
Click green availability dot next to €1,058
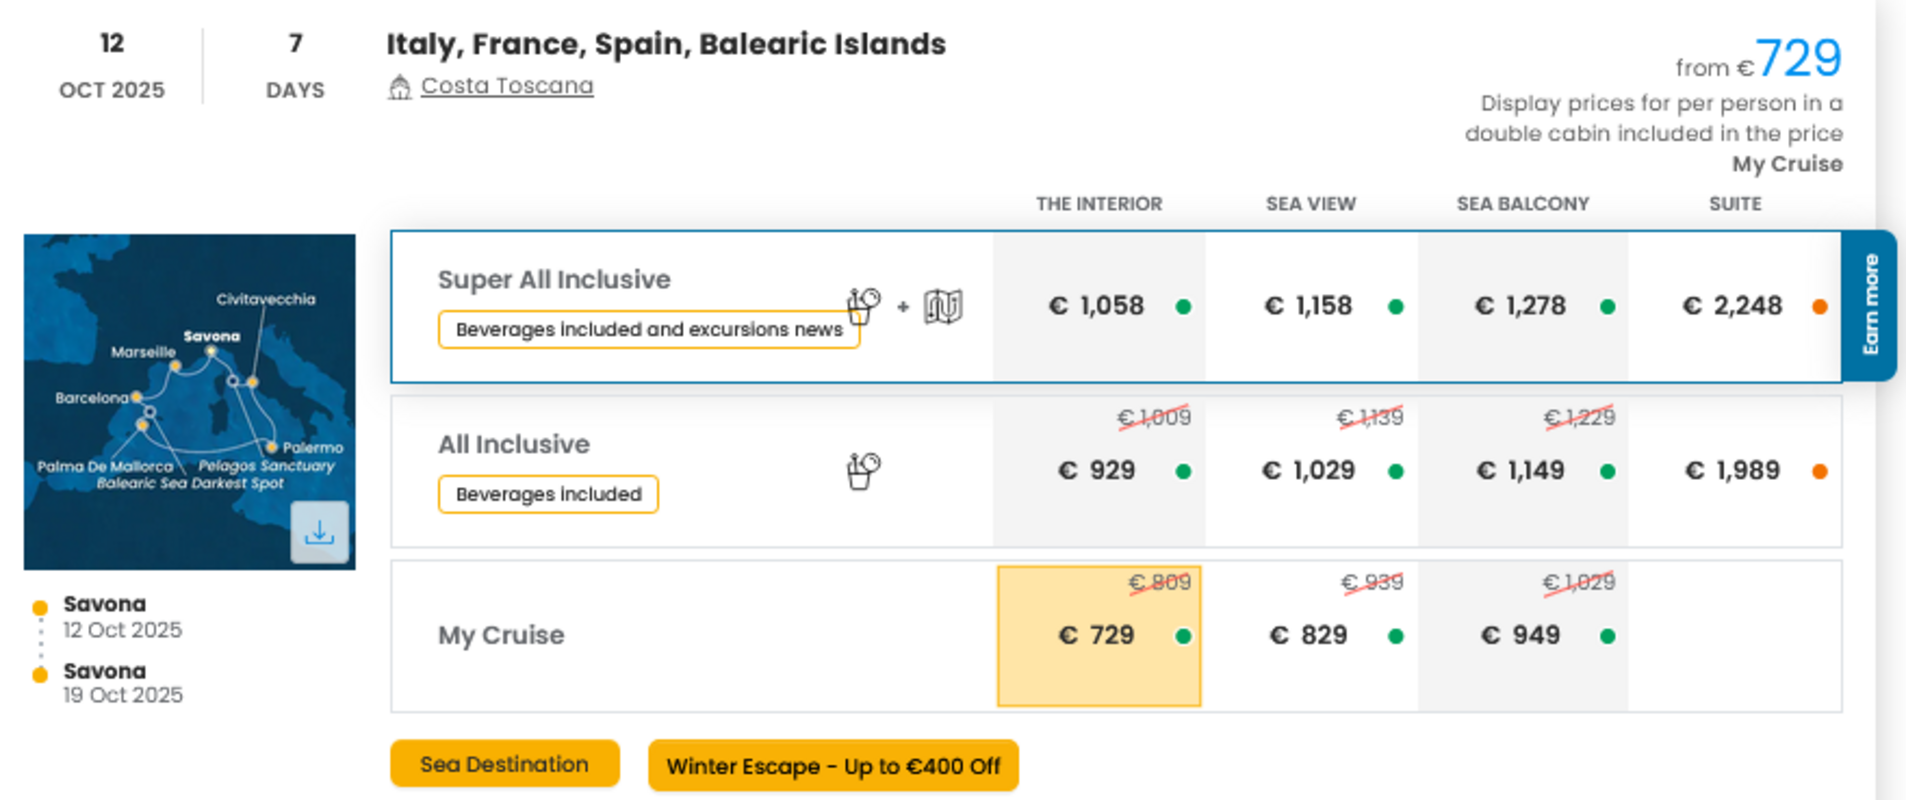1184,307
